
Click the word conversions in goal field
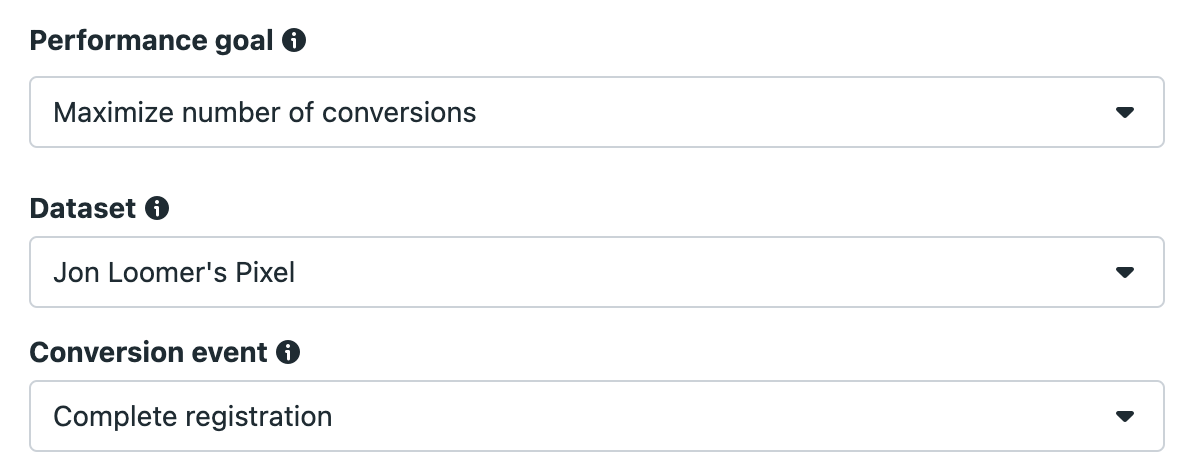(x=399, y=113)
